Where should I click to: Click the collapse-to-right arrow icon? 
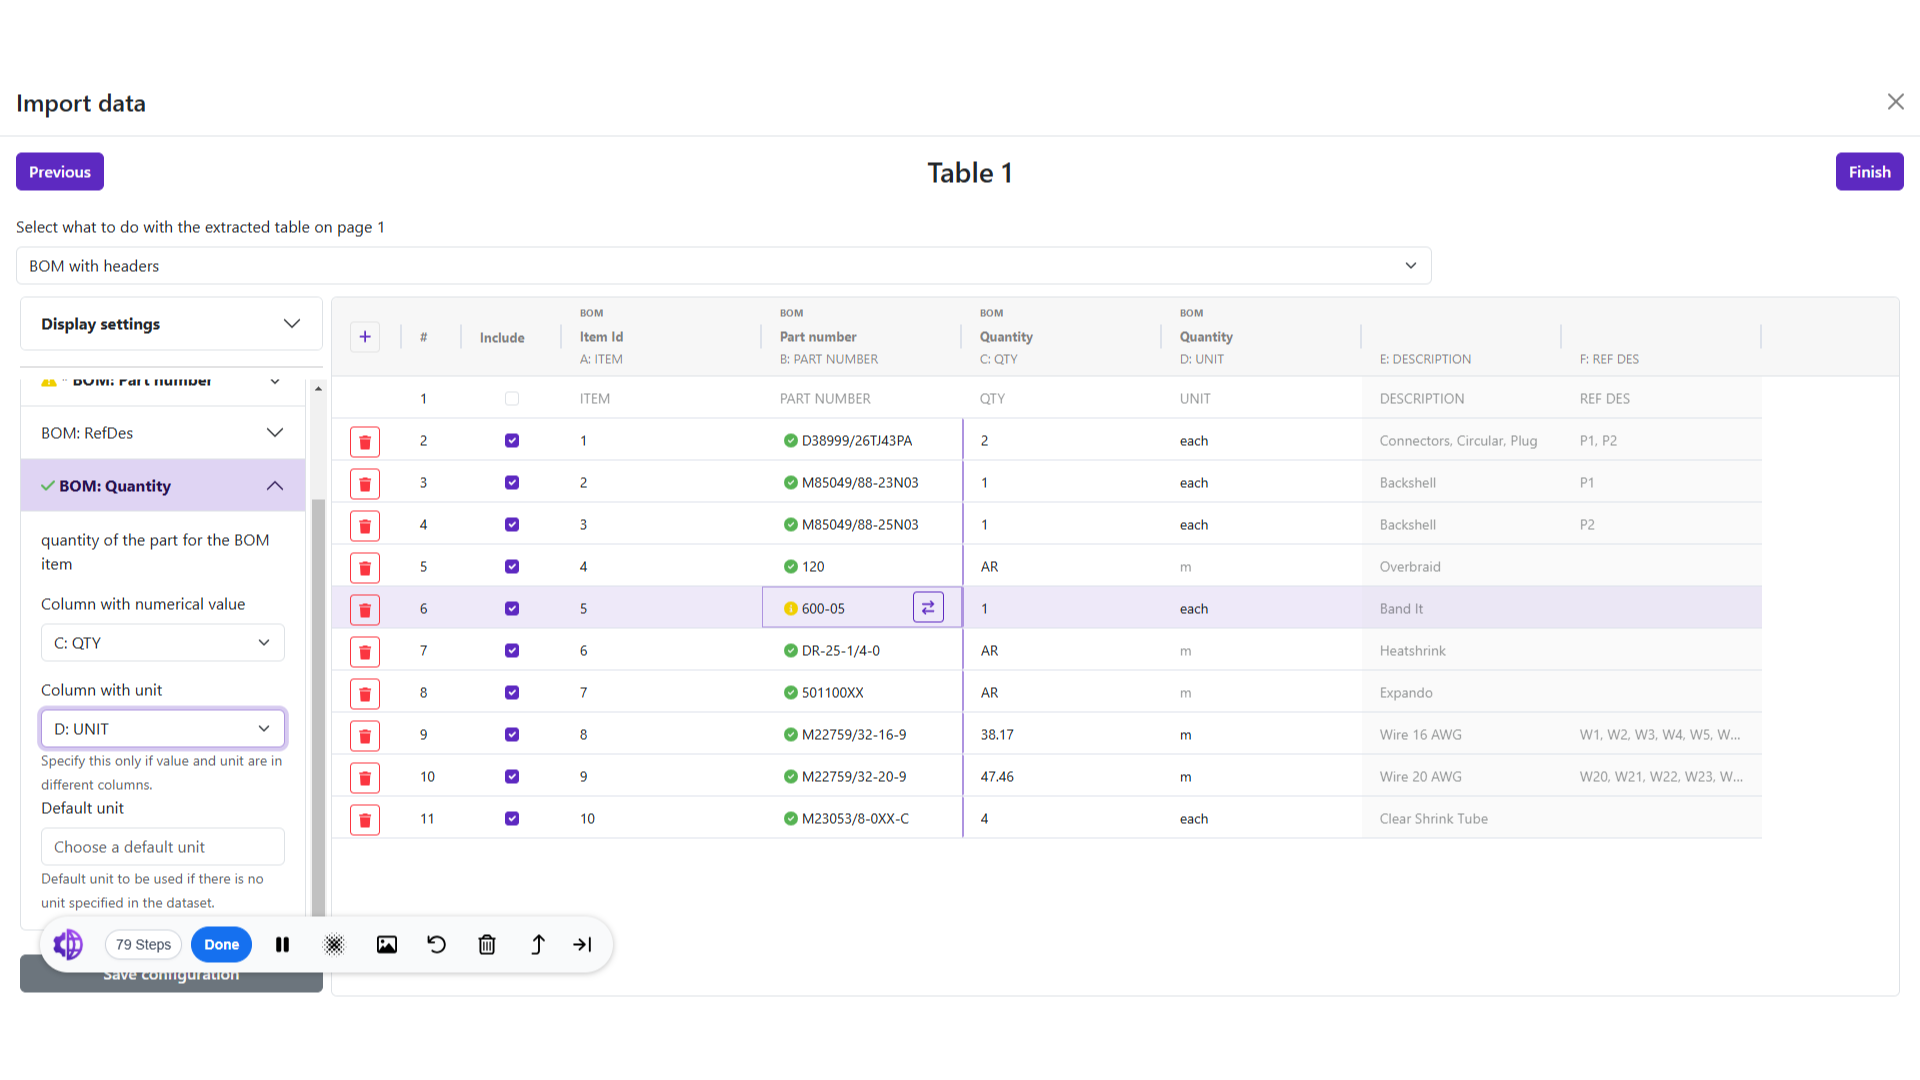582,944
